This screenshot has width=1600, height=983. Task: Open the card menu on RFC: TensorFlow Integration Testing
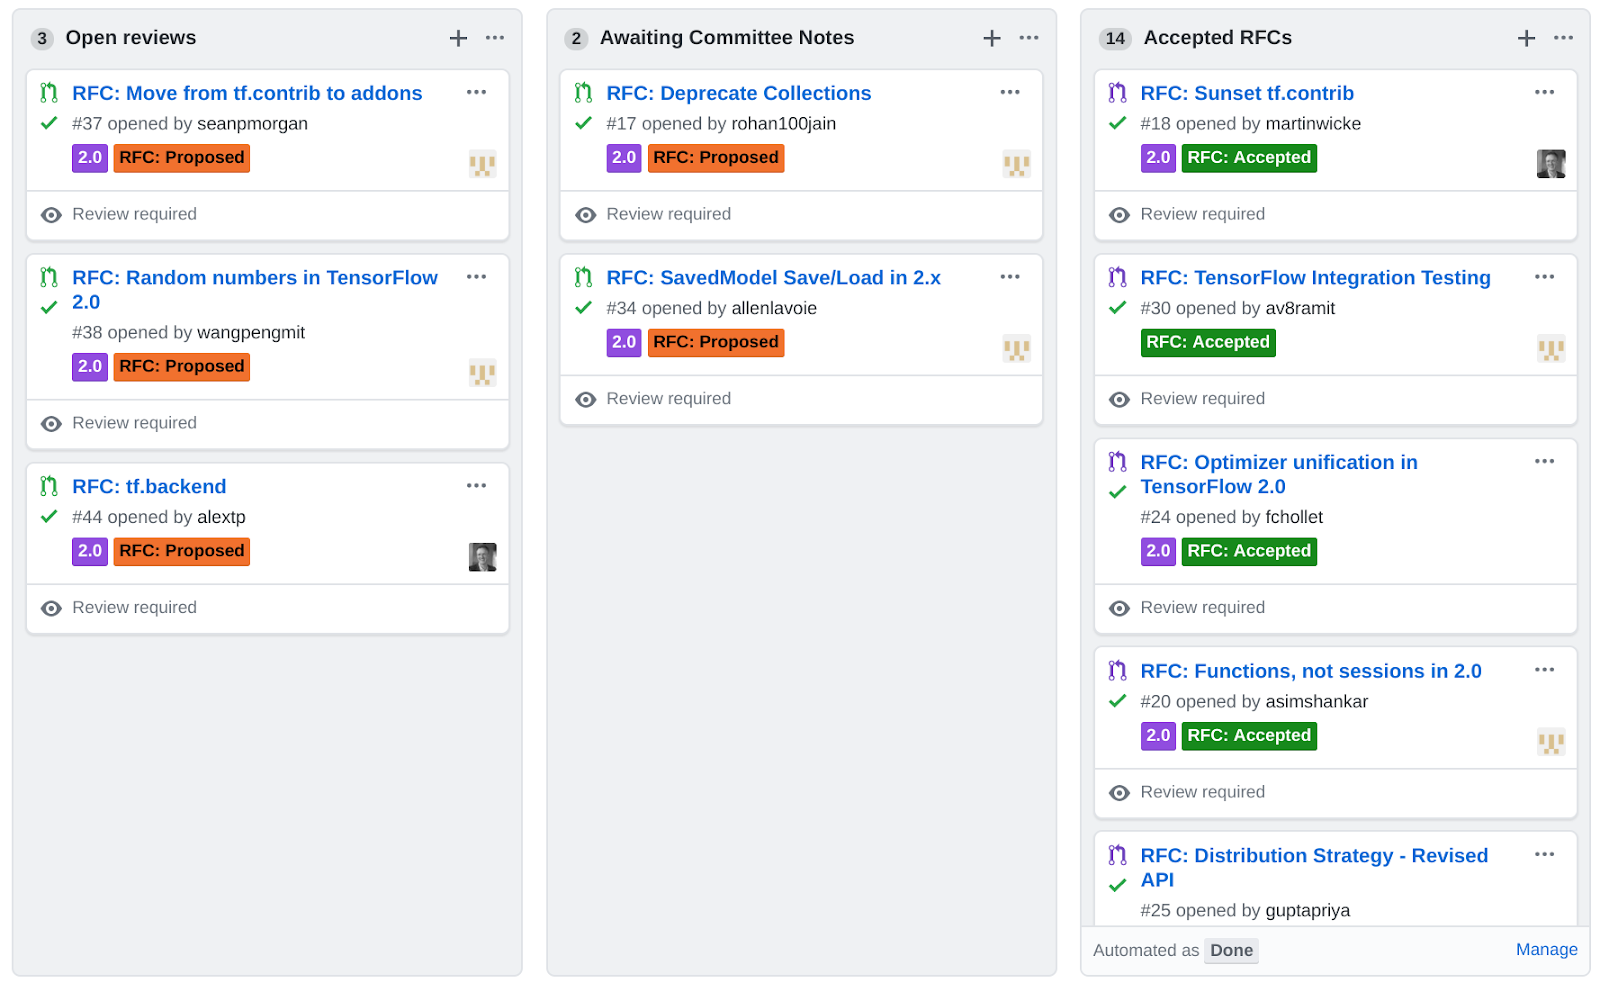coord(1544,277)
